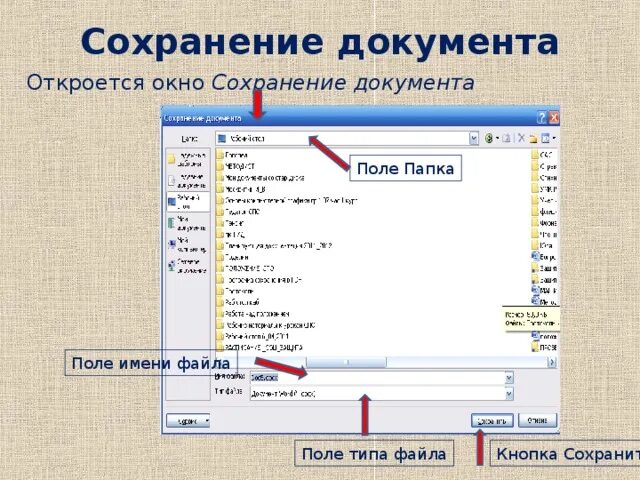Select the Работа над положением folder
Viewport: 640px width, 480px height.
tap(253, 314)
